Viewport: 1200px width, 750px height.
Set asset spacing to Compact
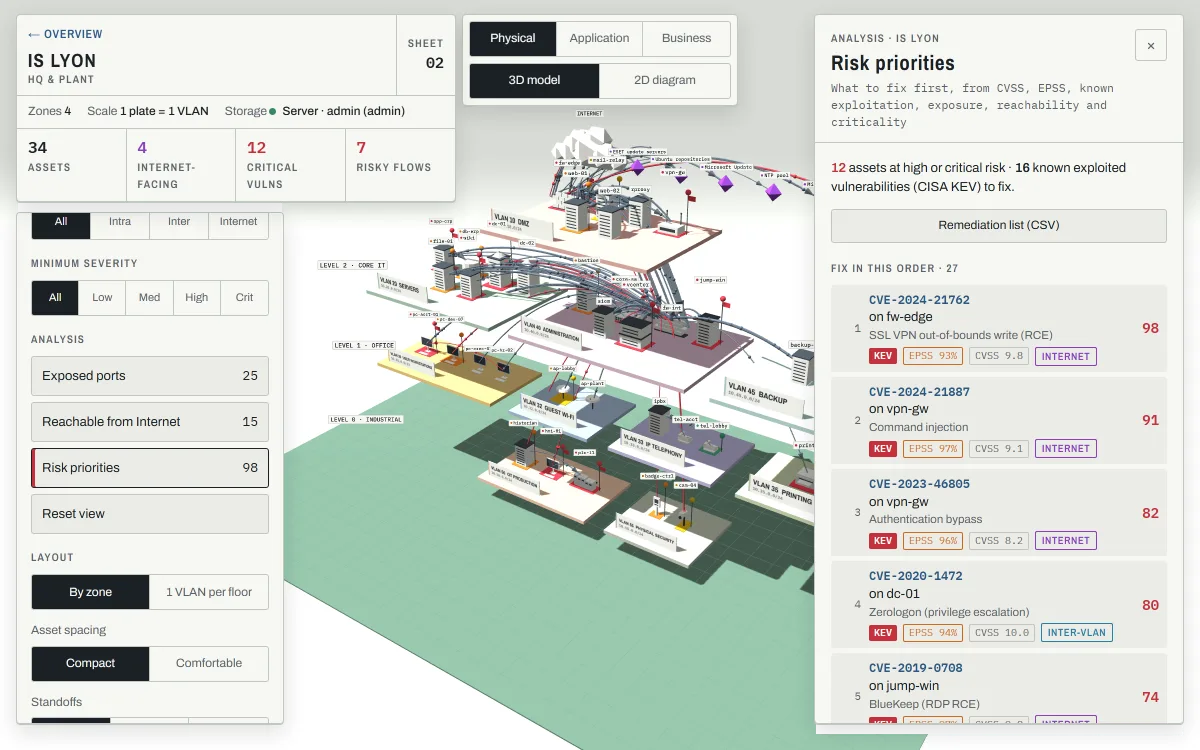click(90, 663)
